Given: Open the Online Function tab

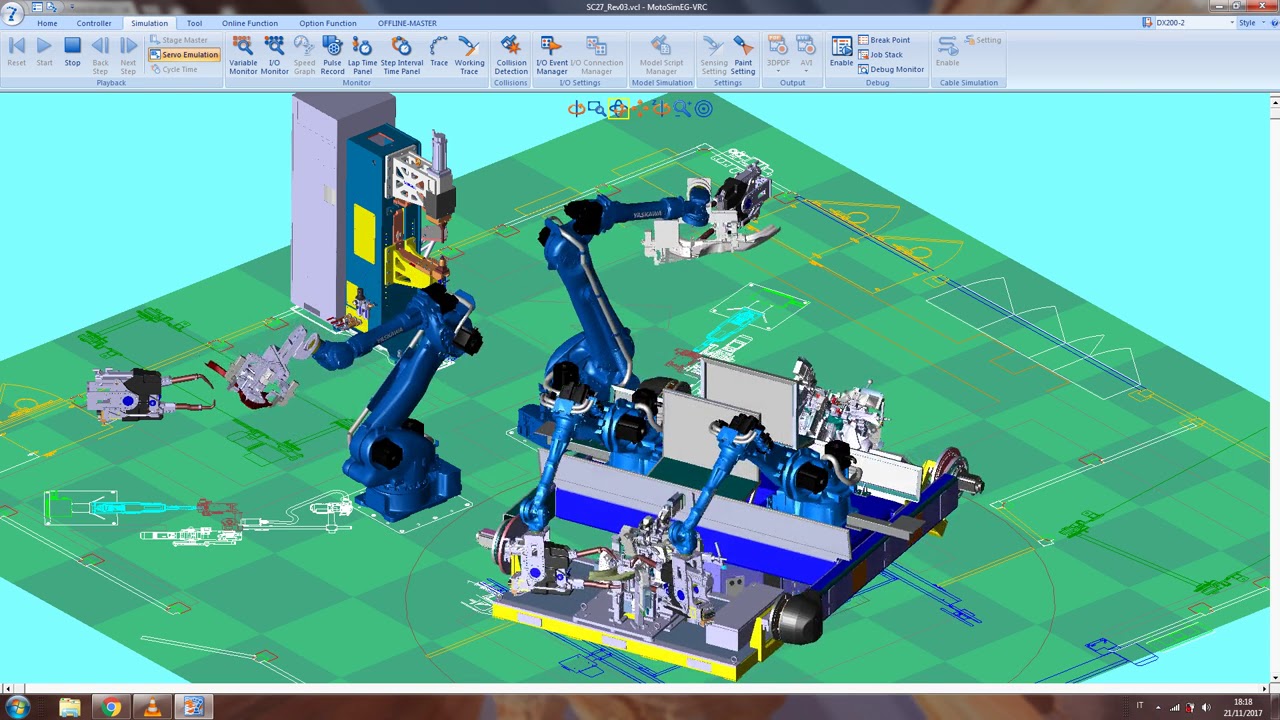Looking at the screenshot, I should (250, 23).
